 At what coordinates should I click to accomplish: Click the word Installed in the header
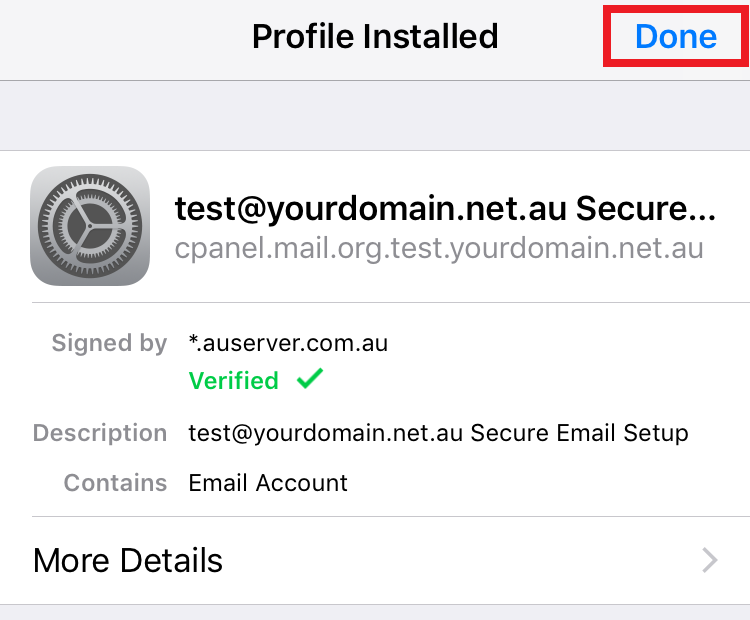tap(430, 36)
